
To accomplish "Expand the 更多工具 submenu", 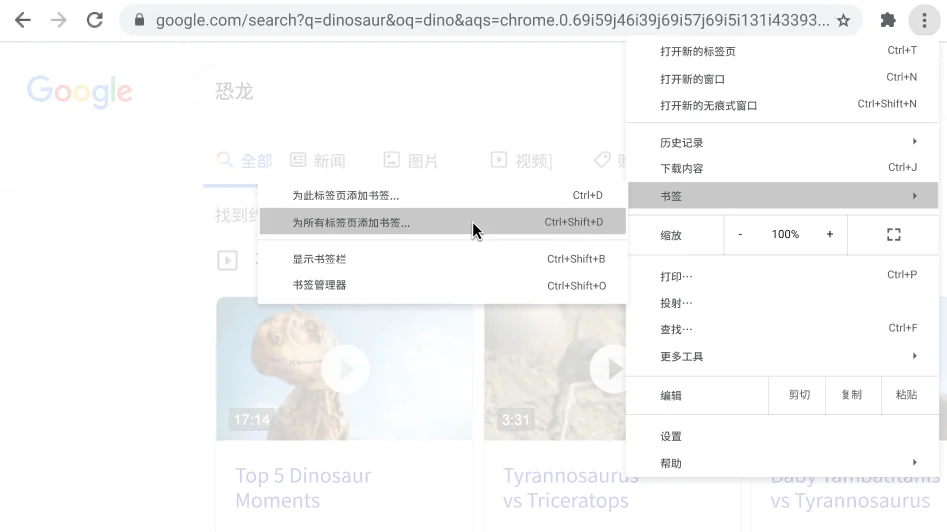I will tap(783, 356).
